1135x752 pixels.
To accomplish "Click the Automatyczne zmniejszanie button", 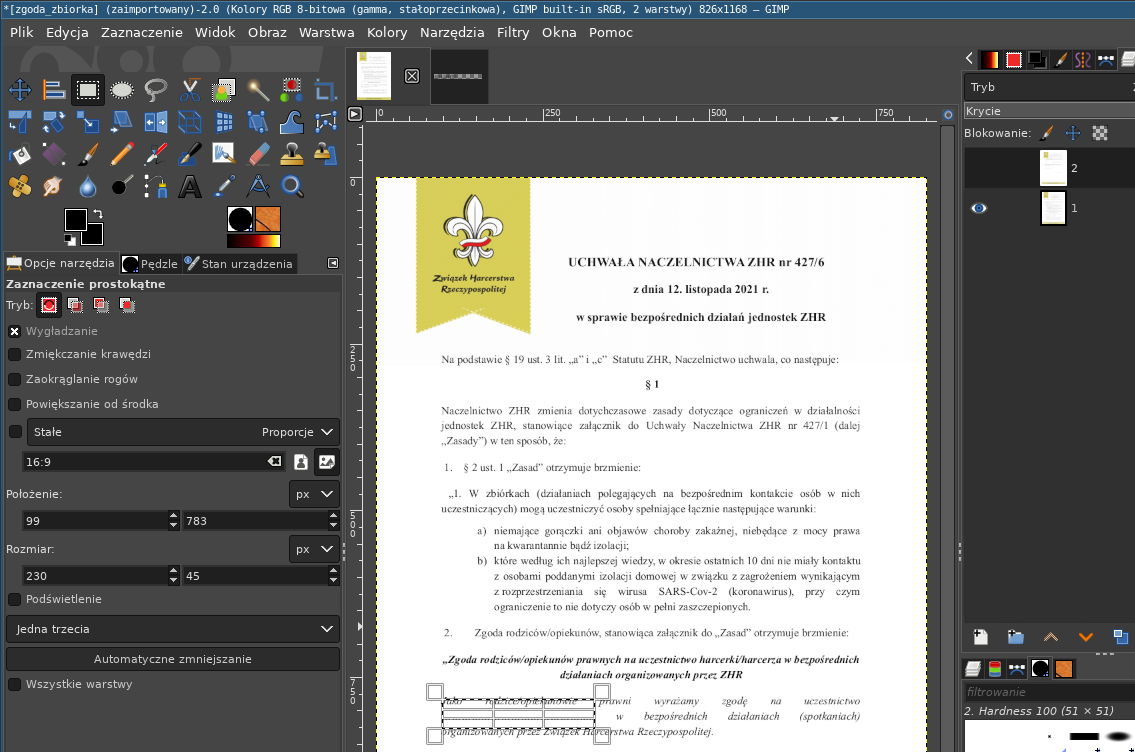I will click(172, 658).
